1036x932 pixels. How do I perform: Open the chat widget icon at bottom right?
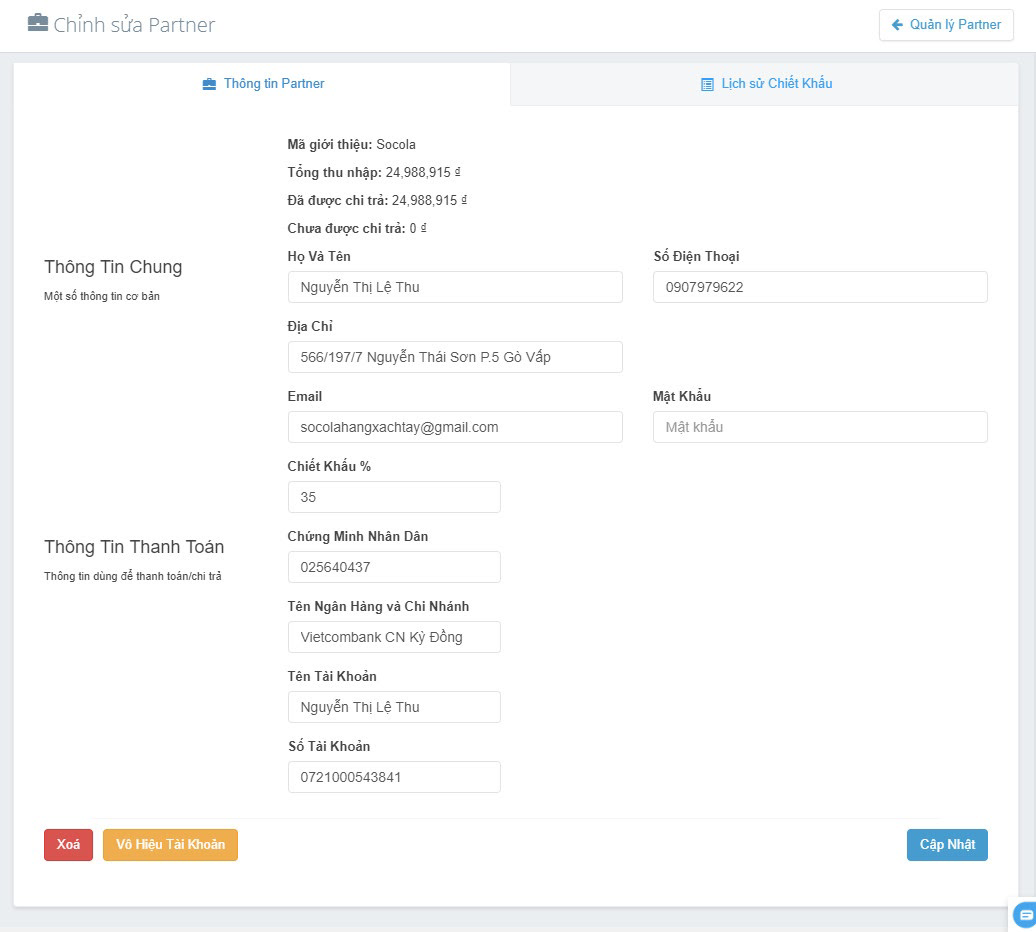pyautogui.click(x=1025, y=915)
